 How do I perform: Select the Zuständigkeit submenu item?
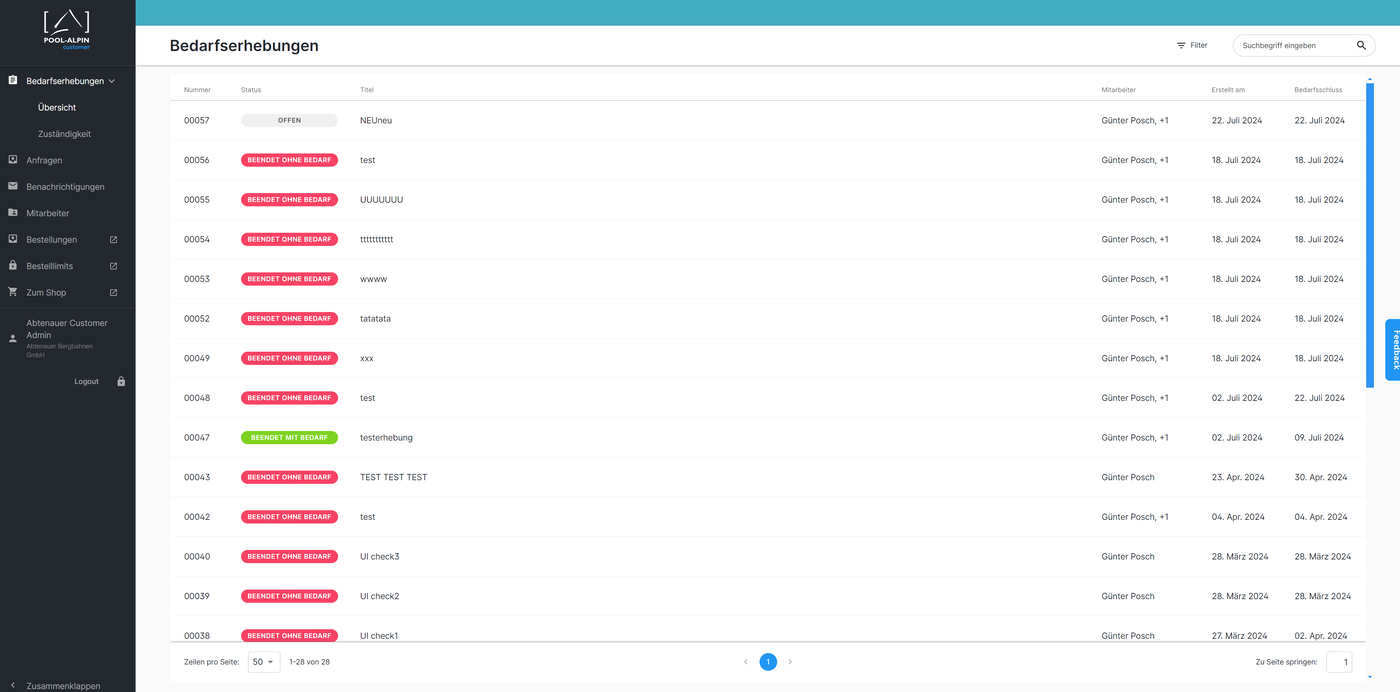[65, 134]
